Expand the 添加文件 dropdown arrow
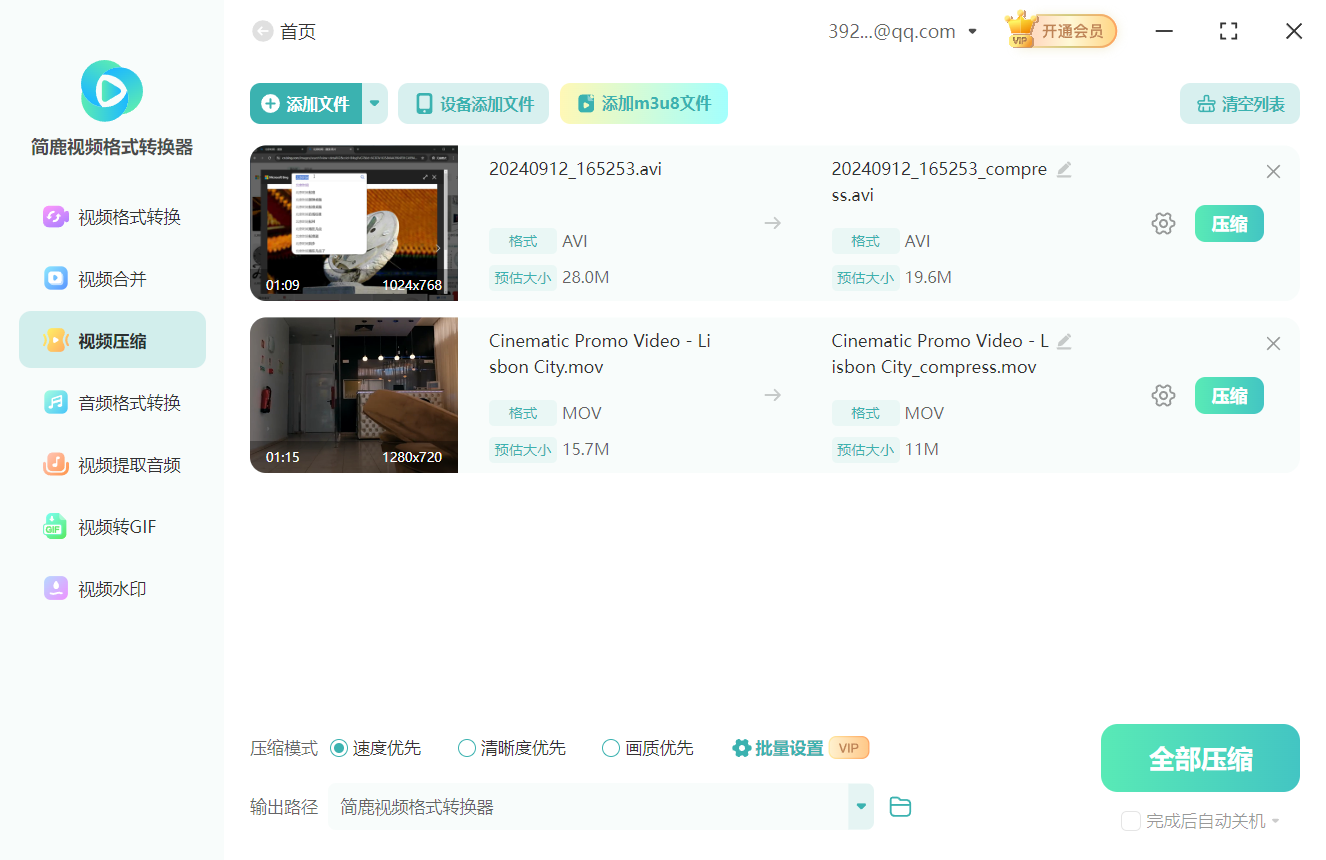This screenshot has width=1326, height=860. pos(374,103)
